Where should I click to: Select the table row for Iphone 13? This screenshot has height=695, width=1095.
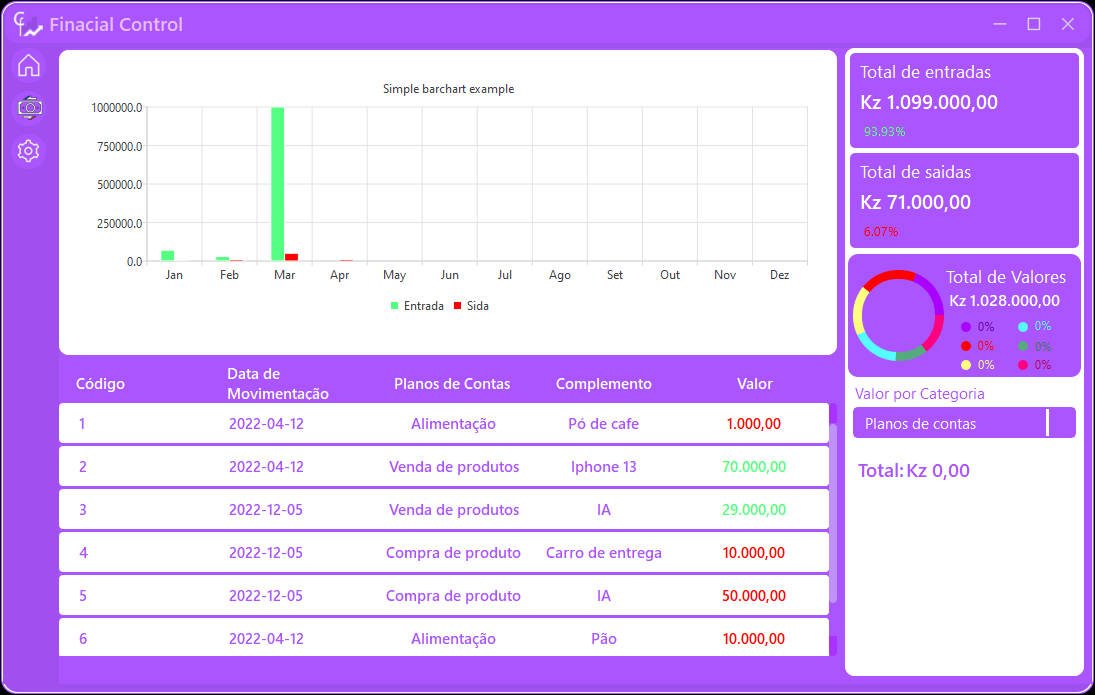(x=444, y=466)
